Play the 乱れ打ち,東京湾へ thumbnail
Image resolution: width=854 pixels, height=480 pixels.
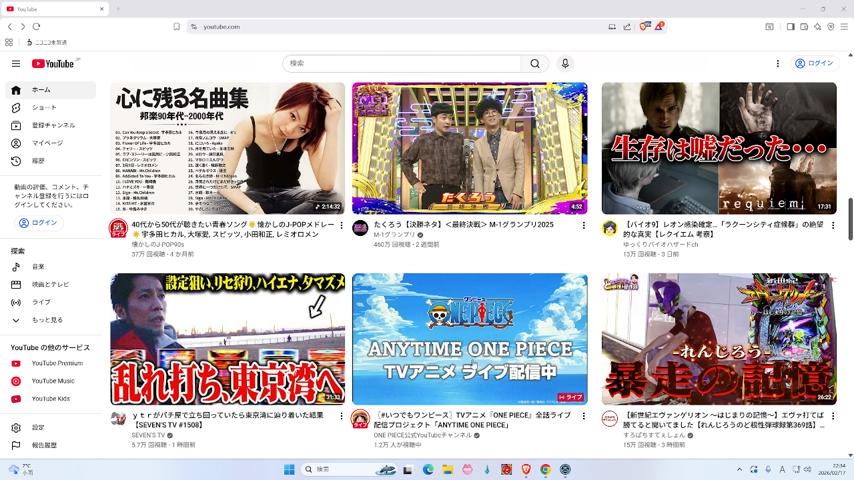point(228,339)
